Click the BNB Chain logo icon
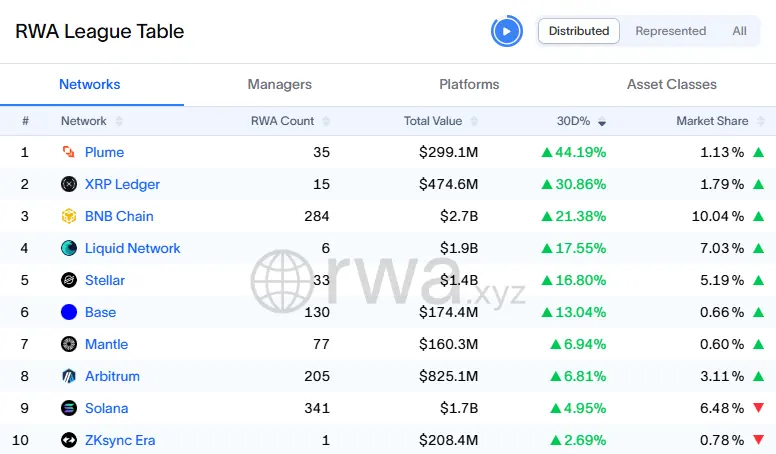The width and height of the screenshot is (776, 454). [69, 216]
